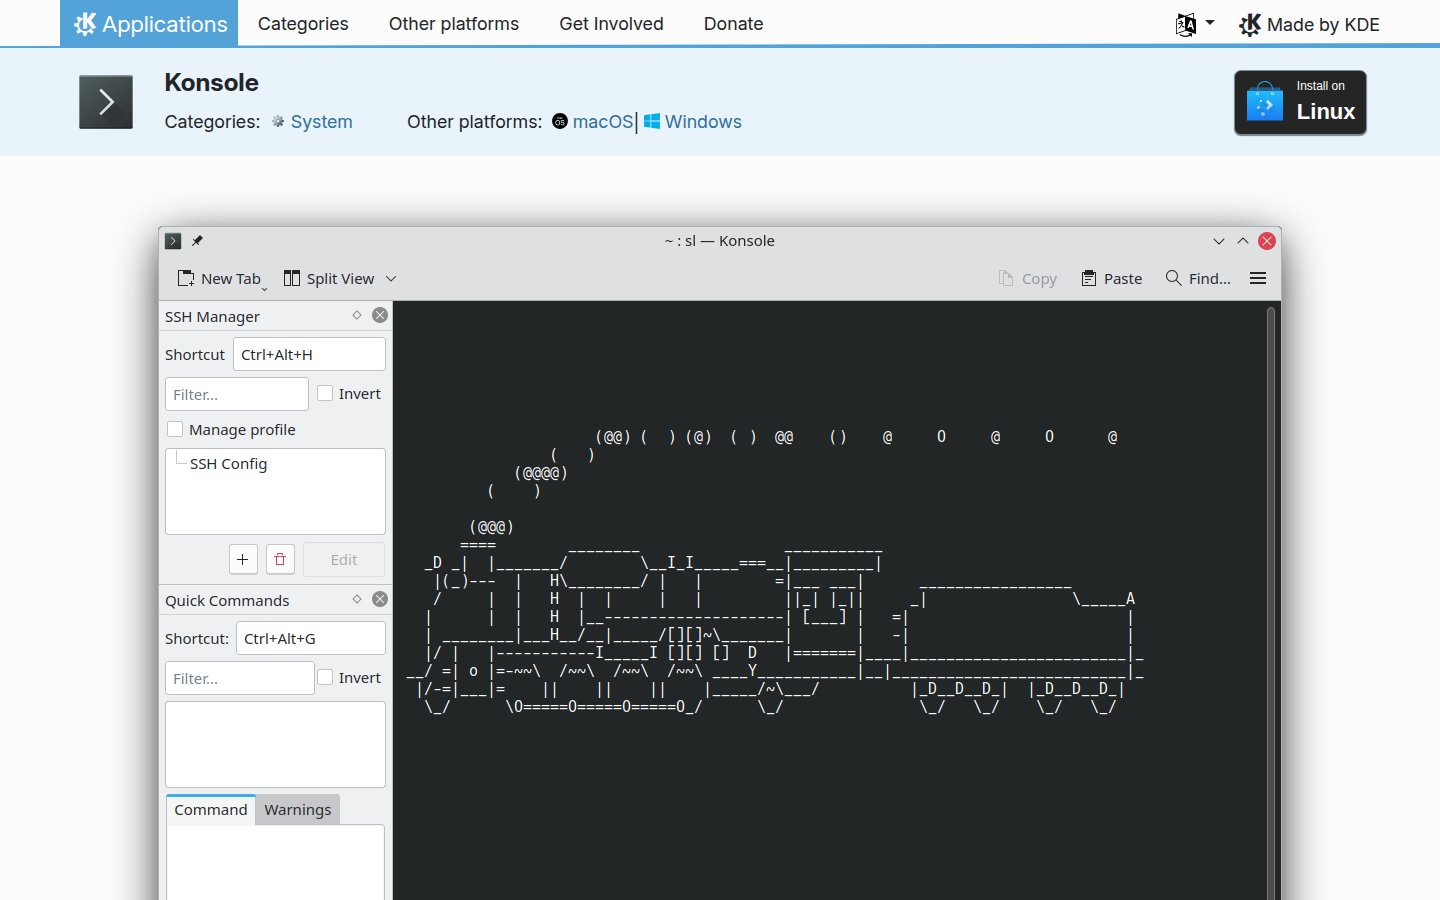Switch to the Command tab
This screenshot has height=900, width=1440.
pyautogui.click(x=211, y=810)
